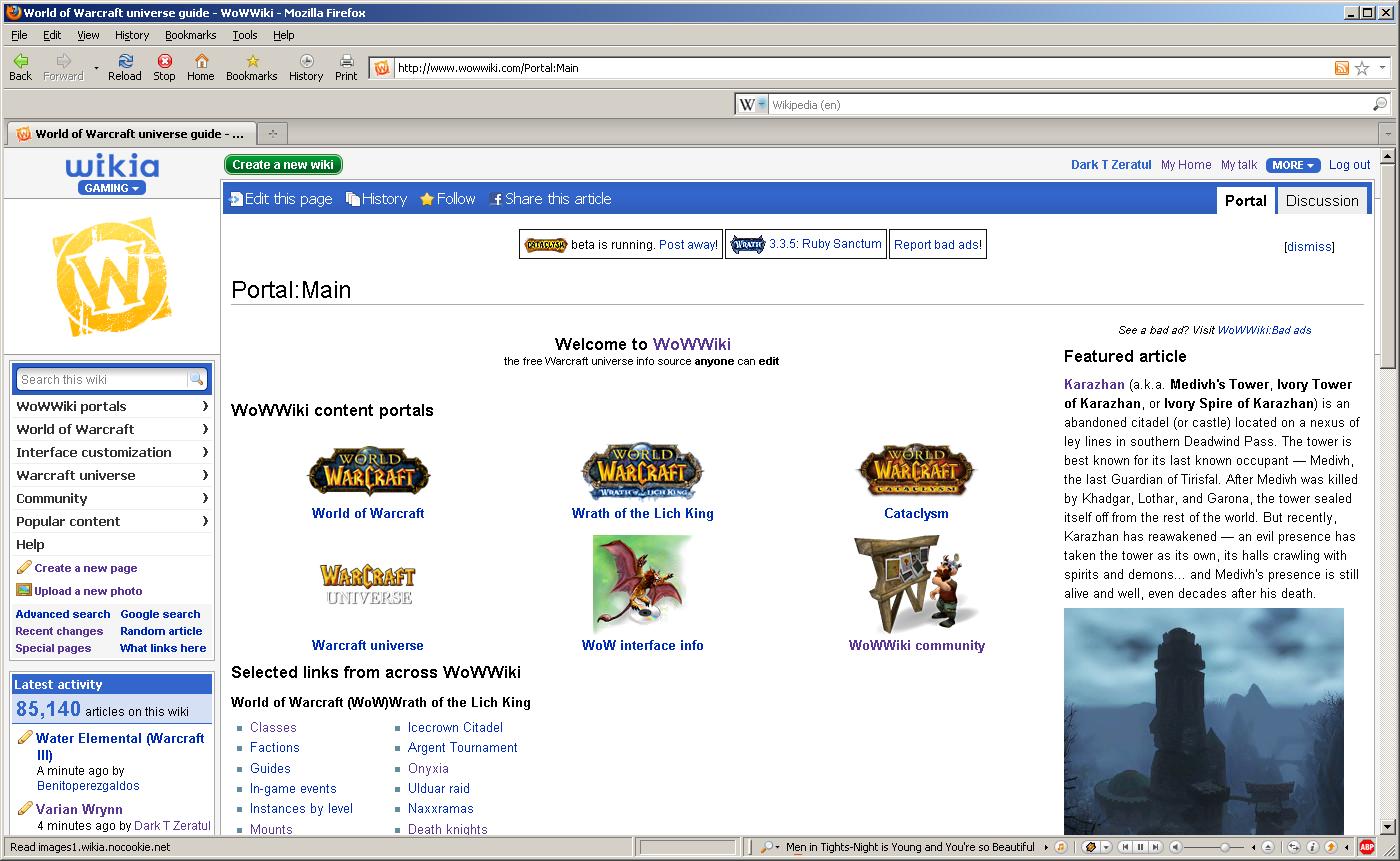Open the MORE dropdown menu

pyautogui.click(x=1293, y=165)
